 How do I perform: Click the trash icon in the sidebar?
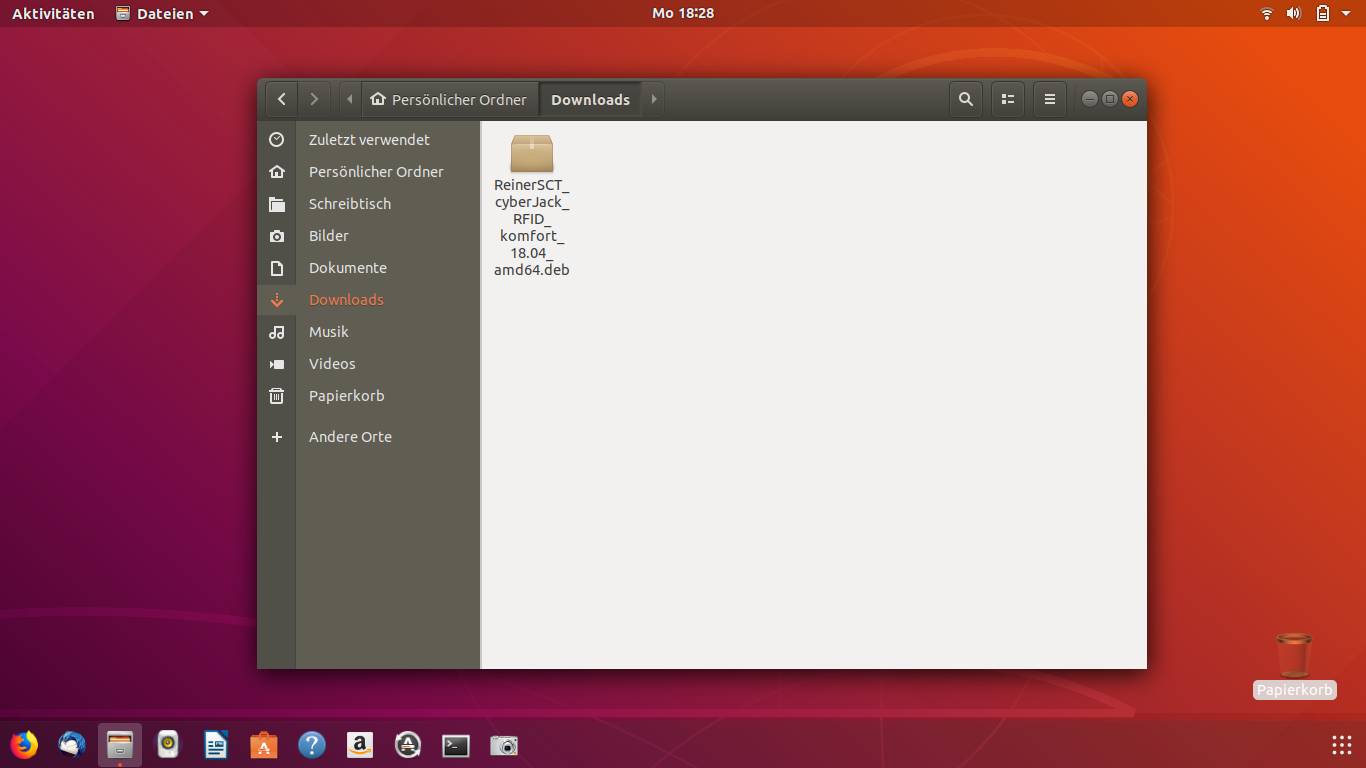[277, 396]
